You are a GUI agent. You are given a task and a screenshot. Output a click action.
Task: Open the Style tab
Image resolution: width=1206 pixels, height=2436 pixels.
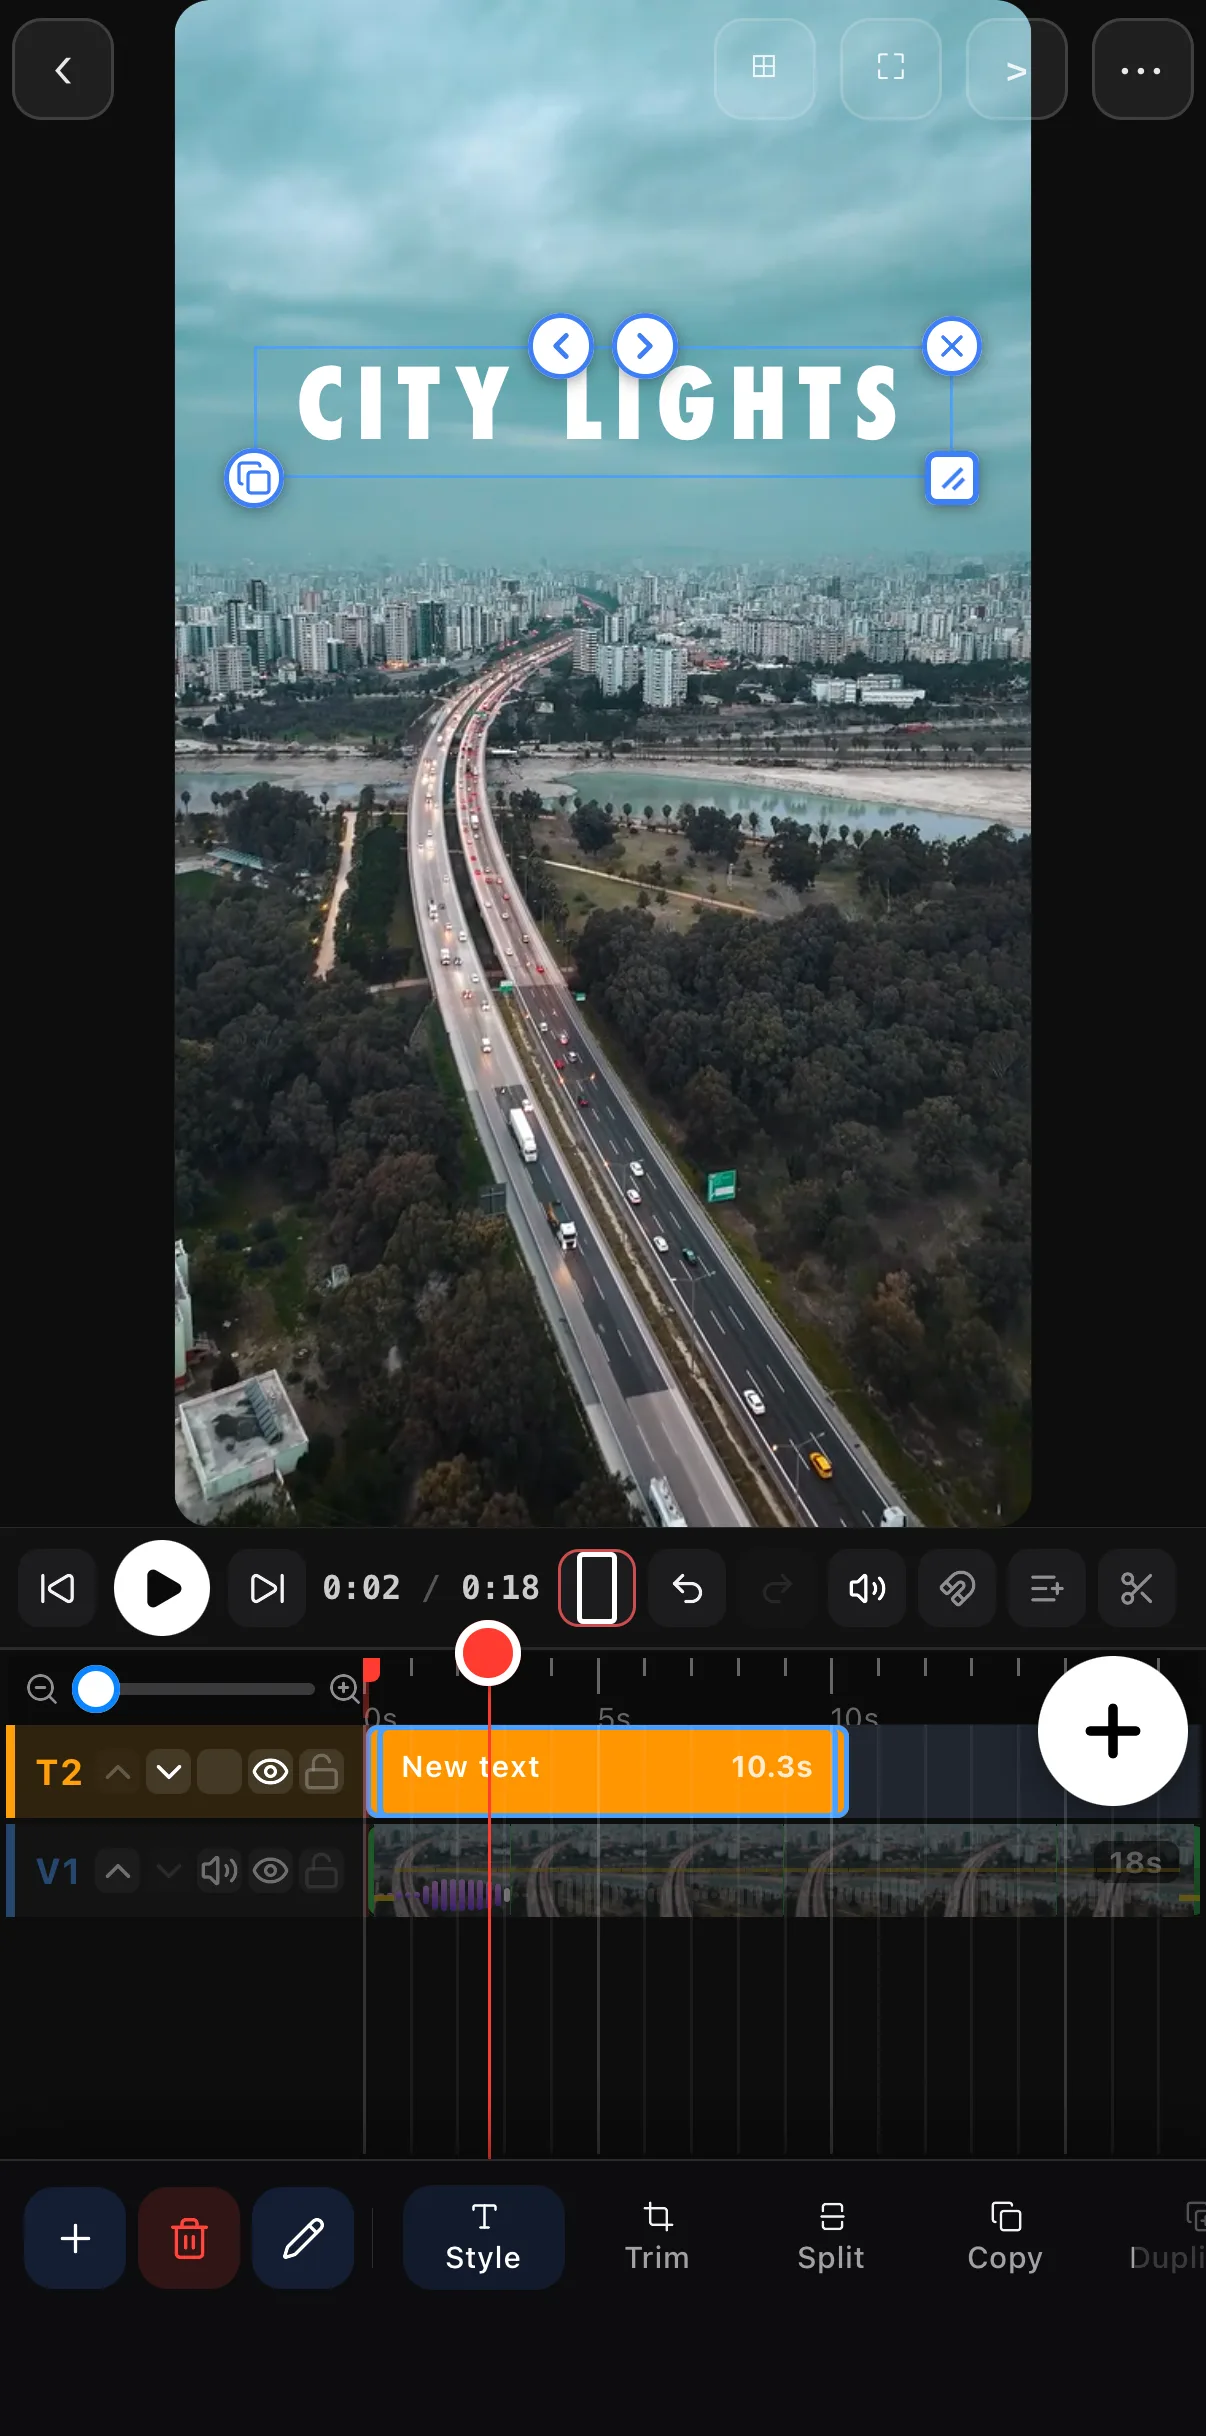tap(484, 2238)
